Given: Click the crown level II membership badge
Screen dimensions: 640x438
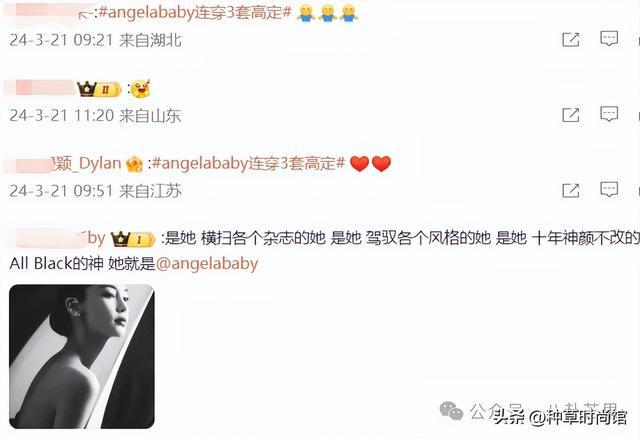Looking at the screenshot, I should [99, 89].
